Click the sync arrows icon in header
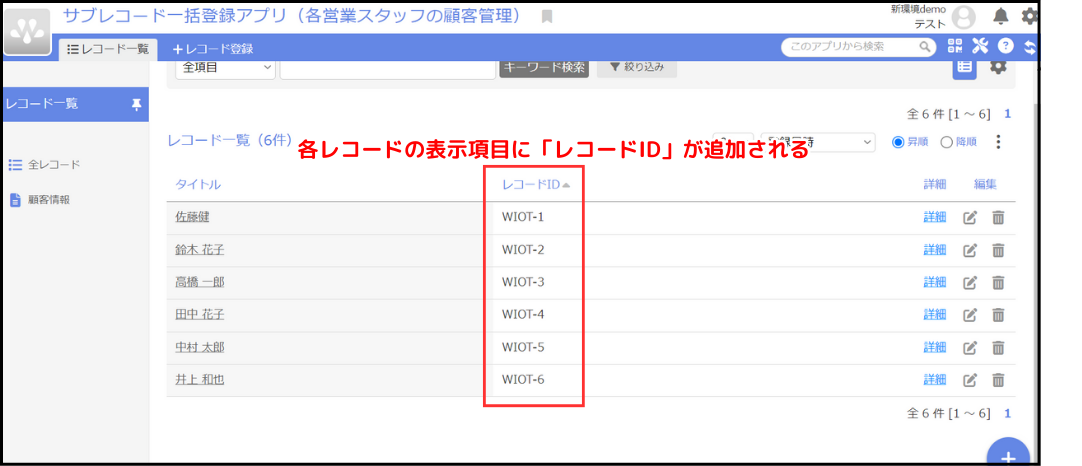This screenshot has height=466, width=1082. pos(1030,47)
